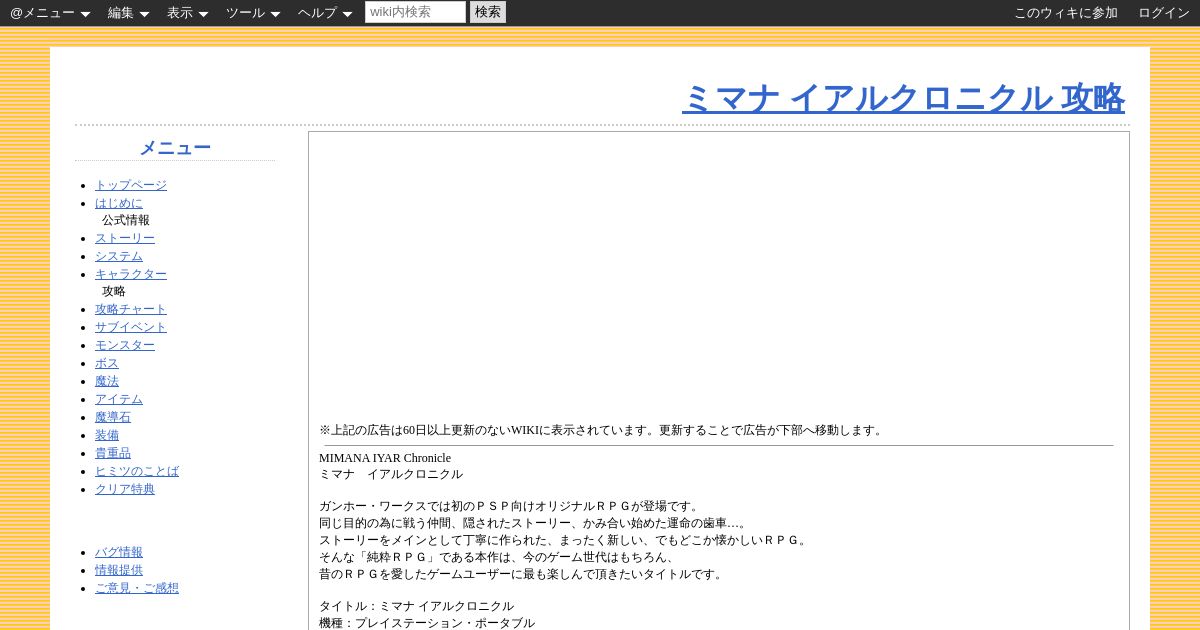Open the 情報提供 page link
The width and height of the screenshot is (1200, 630).
click(119, 570)
